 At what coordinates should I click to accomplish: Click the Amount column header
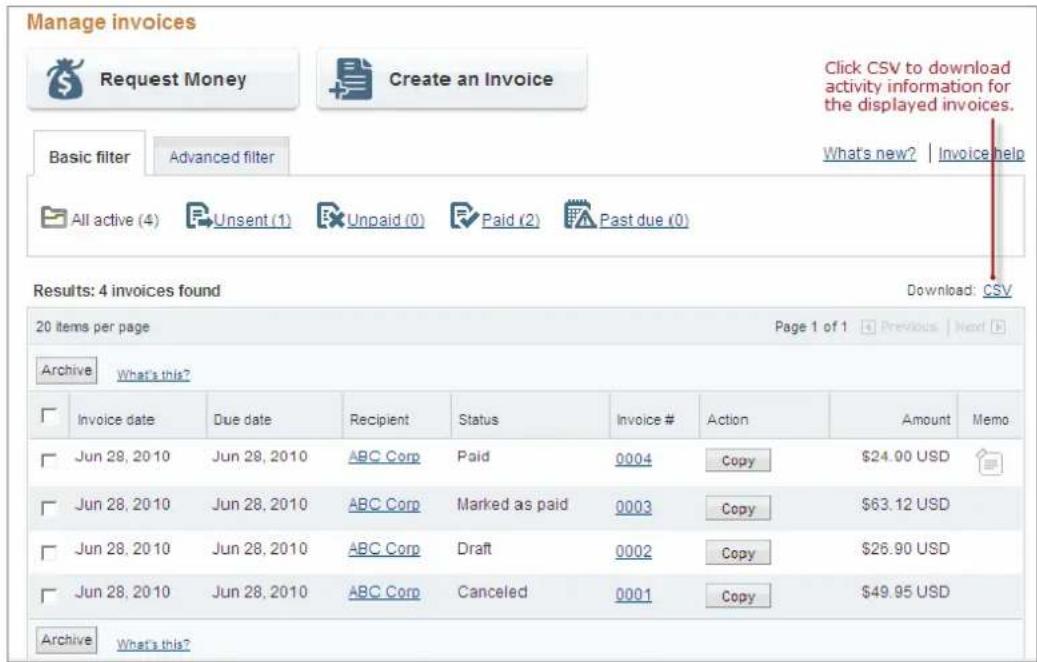[926, 420]
